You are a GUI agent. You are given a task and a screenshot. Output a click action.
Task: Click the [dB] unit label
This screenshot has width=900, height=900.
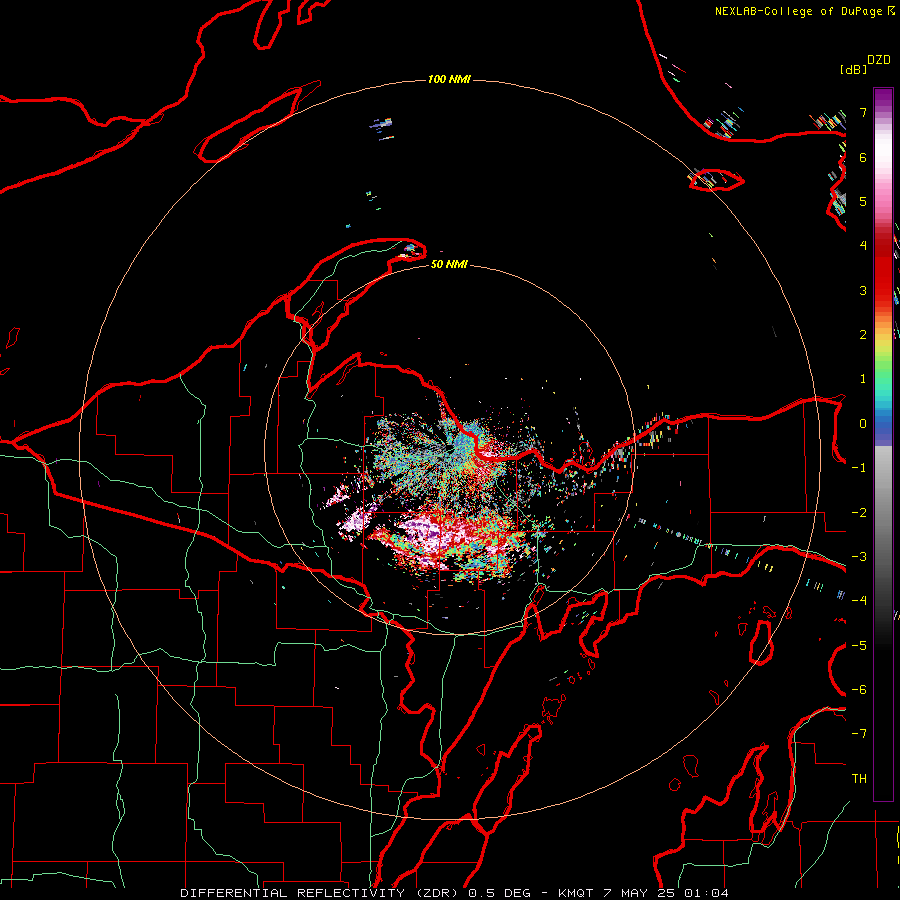click(853, 69)
